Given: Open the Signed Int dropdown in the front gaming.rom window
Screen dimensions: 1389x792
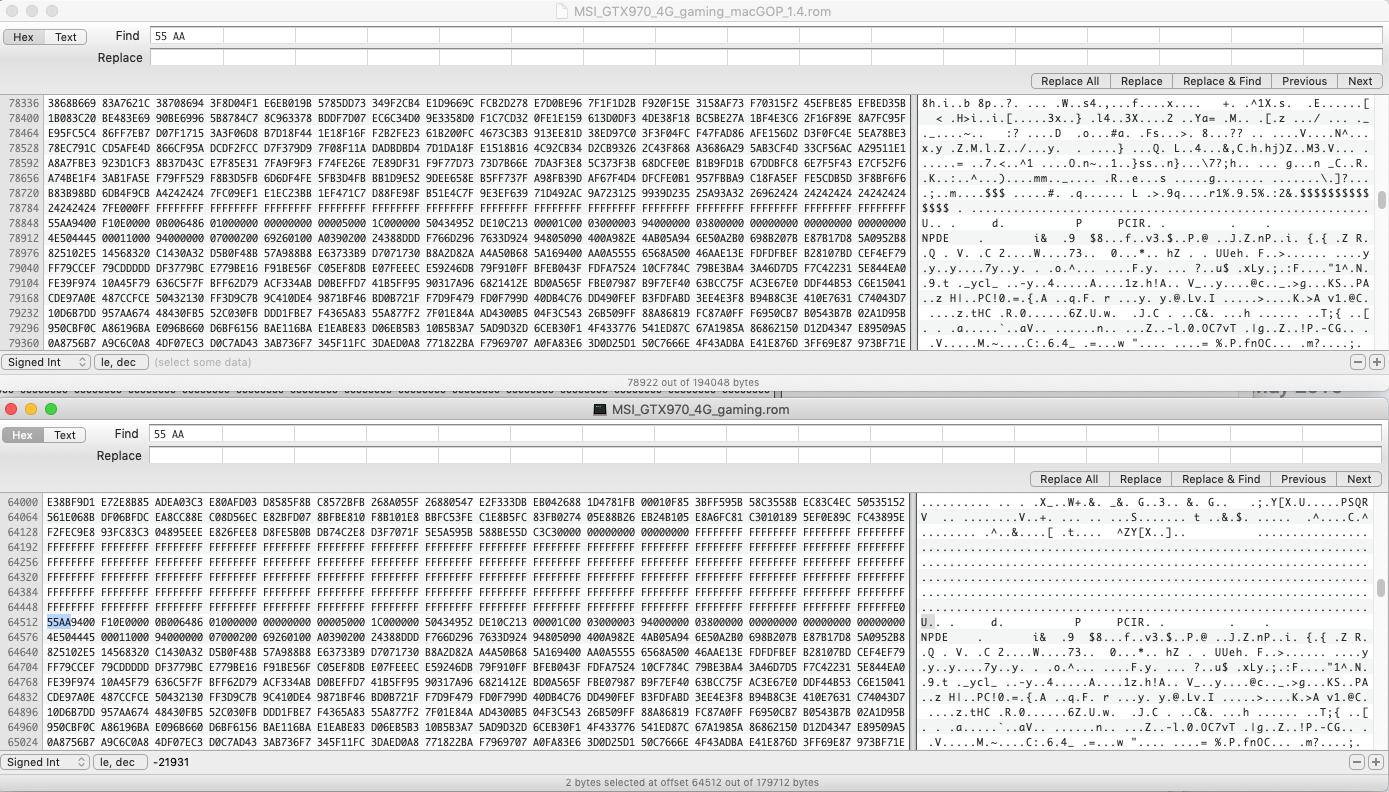Looking at the screenshot, I should [x=46, y=762].
